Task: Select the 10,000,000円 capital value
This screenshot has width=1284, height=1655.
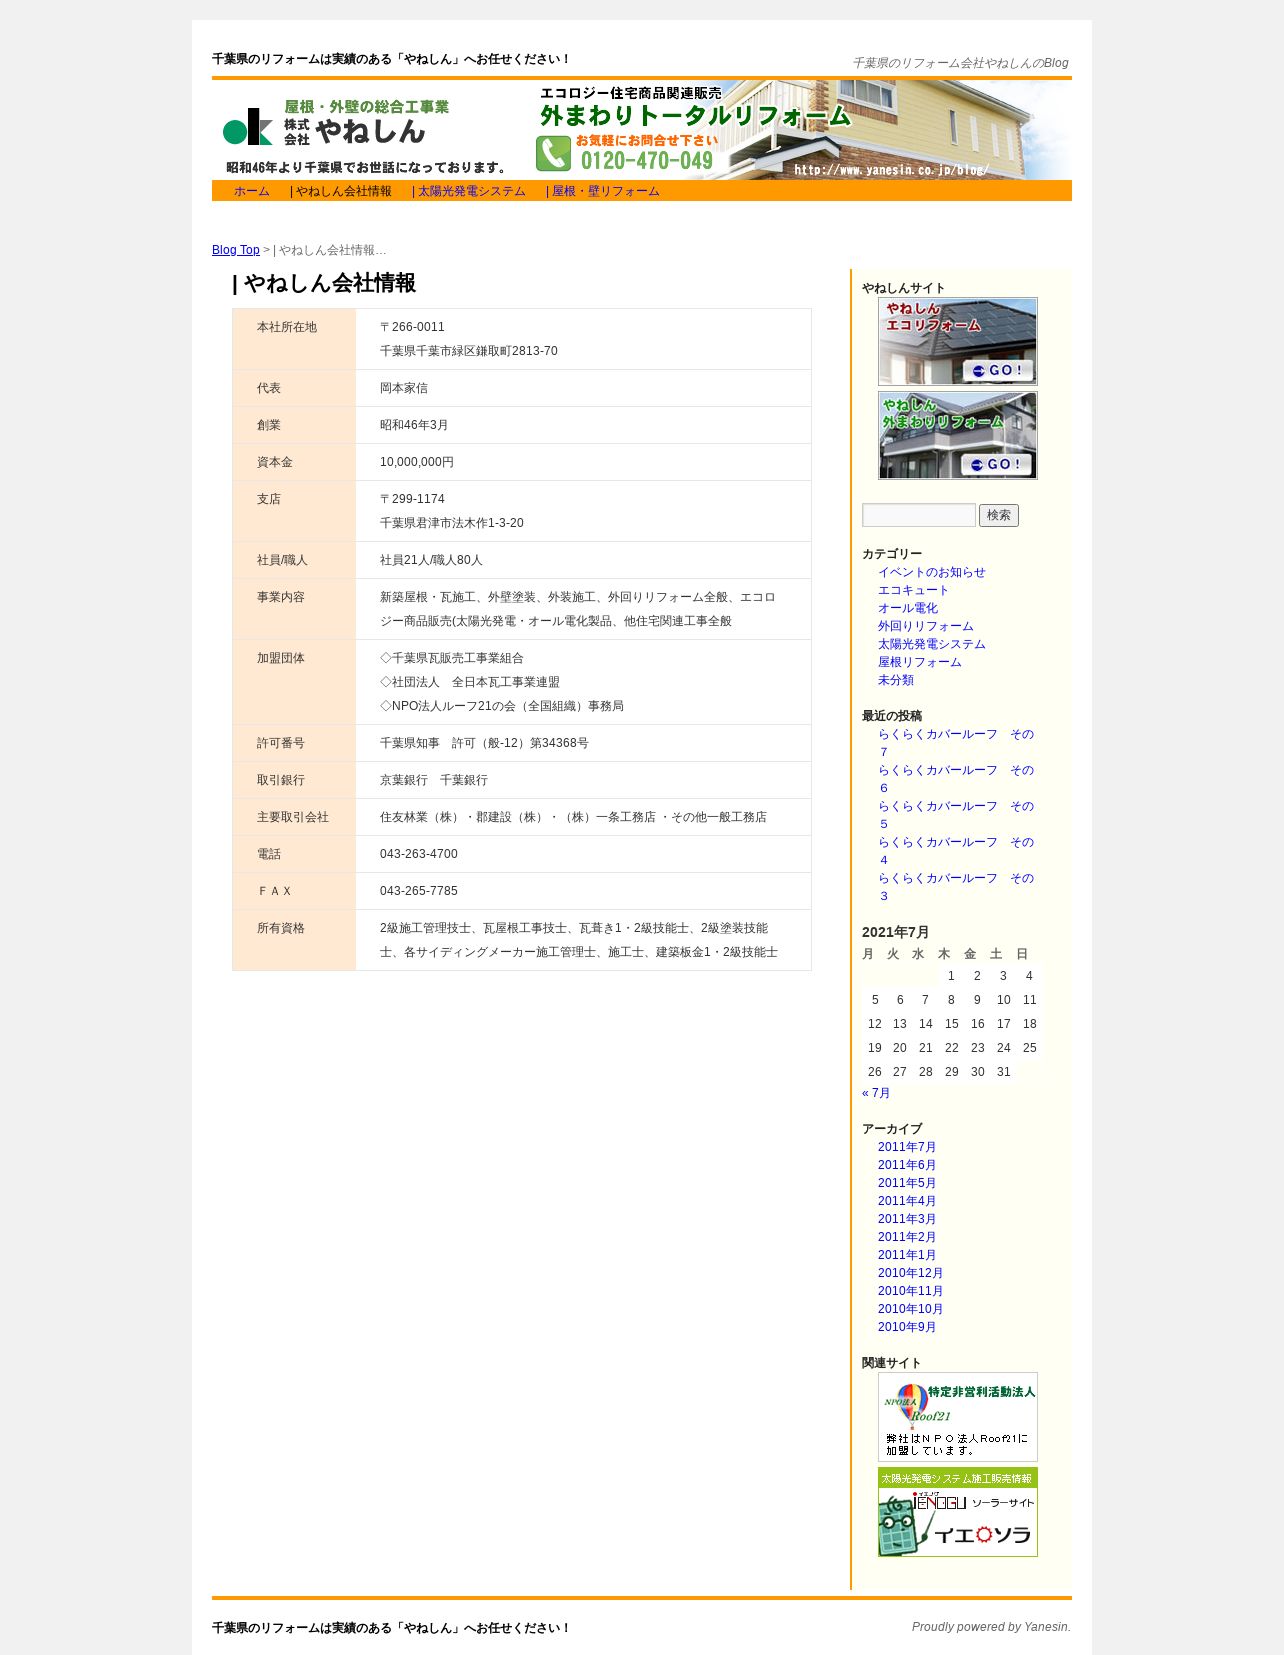Action: tap(417, 462)
